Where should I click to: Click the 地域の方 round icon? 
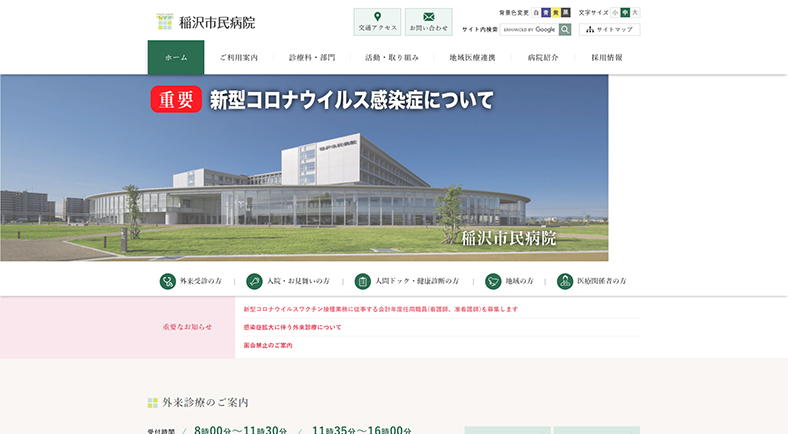(x=493, y=281)
